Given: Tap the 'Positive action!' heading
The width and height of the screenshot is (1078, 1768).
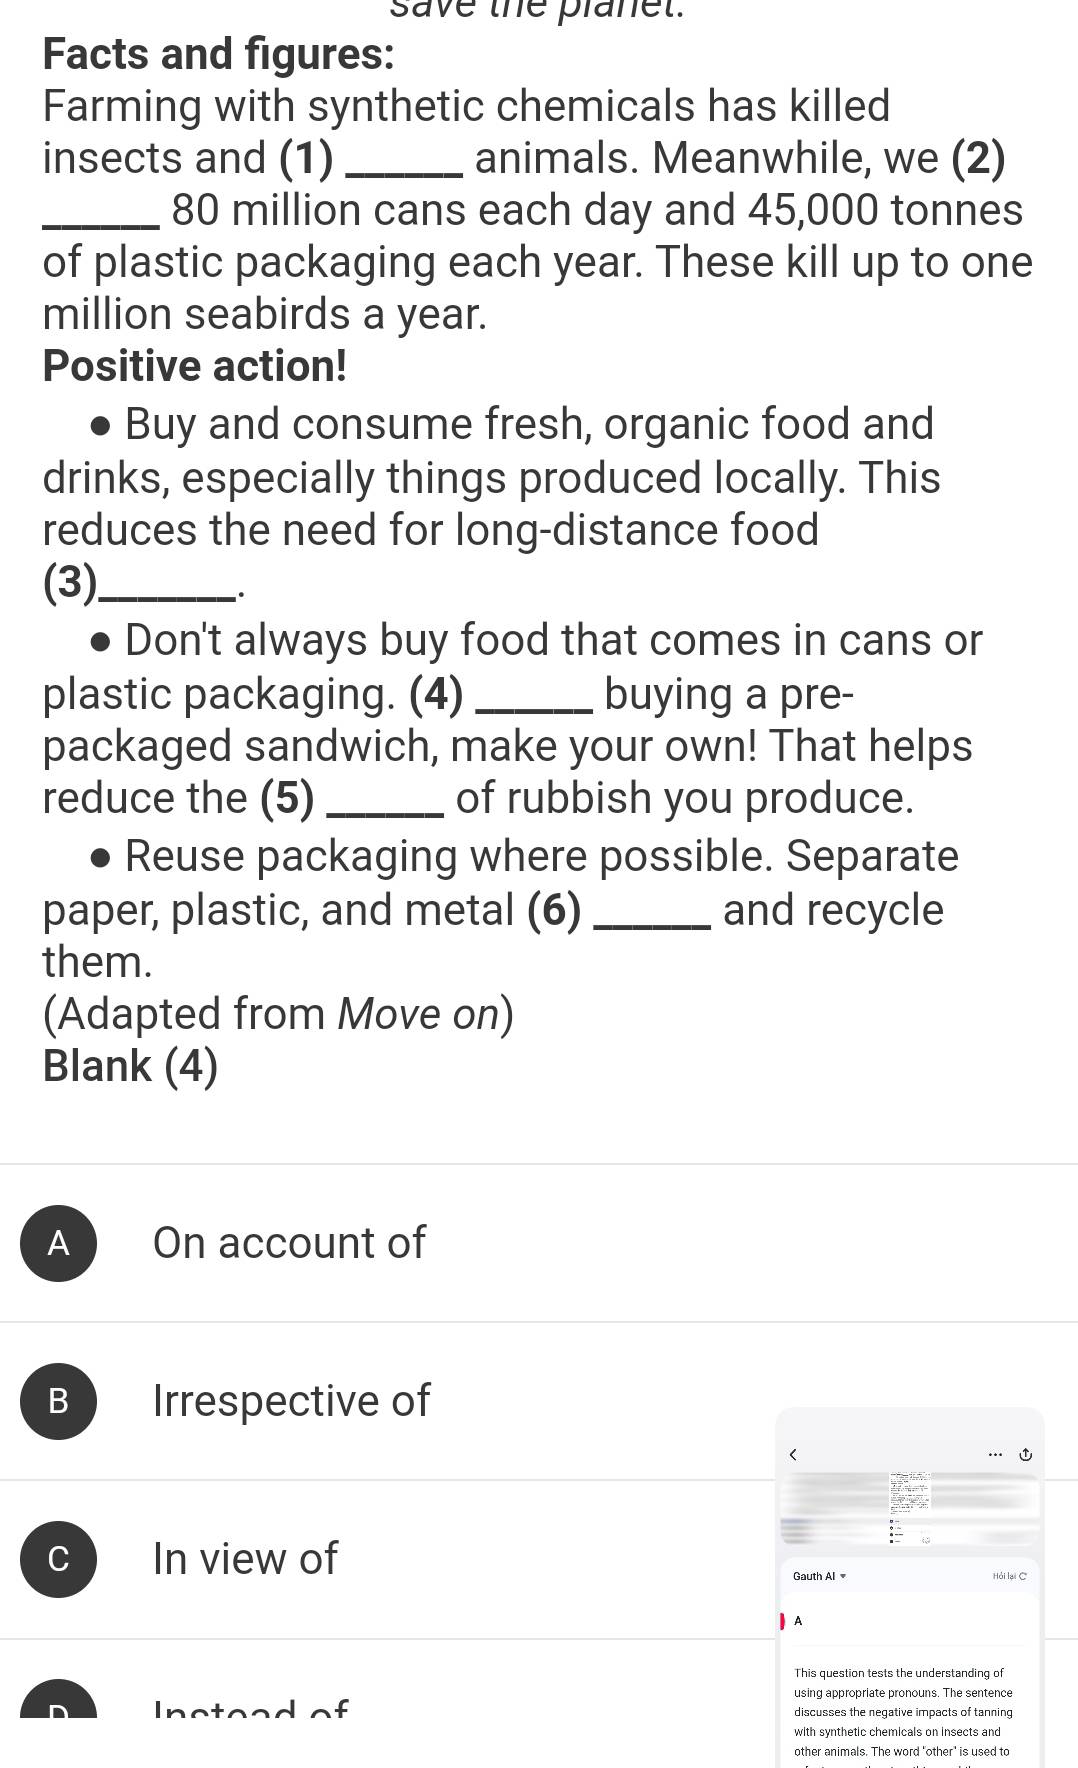Looking at the screenshot, I should click(195, 366).
